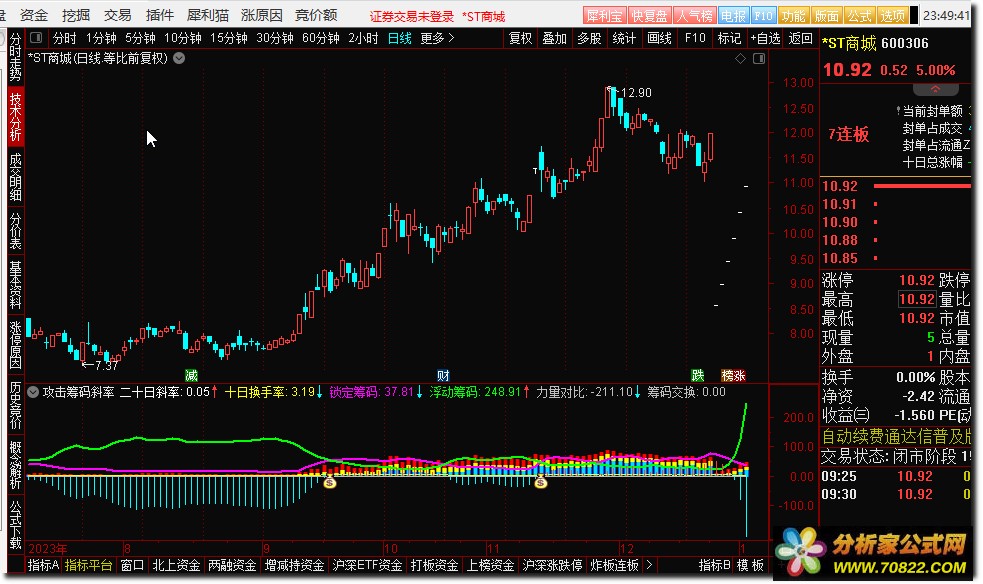Click the blue 财 event marker
Image resolution: width=983 pixels, height=584 pixels.
click(443, 375)
